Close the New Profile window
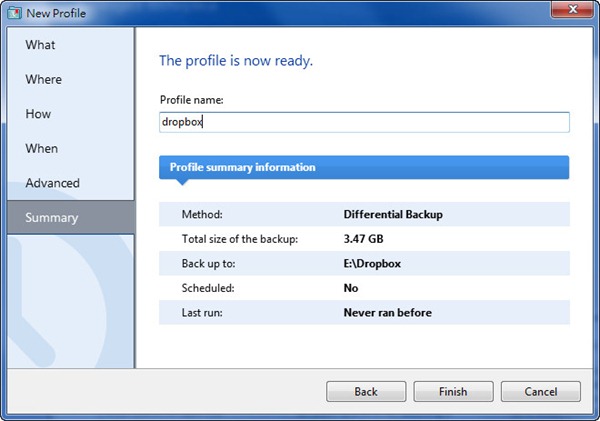Viewport: 600px width, 421px height. click(x=572, y=9)
